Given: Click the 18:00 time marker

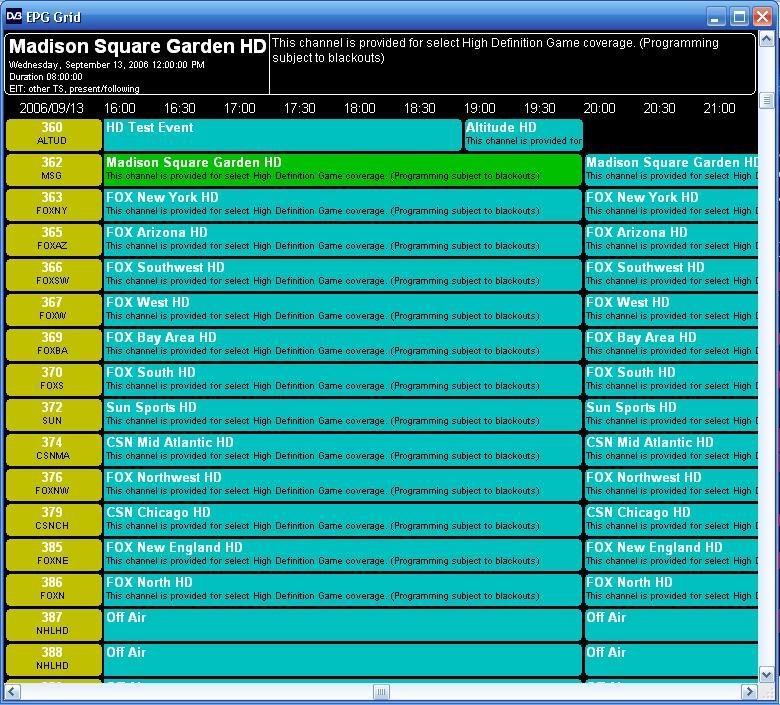Looking at the screenshot, I should (x=359, y=108).
